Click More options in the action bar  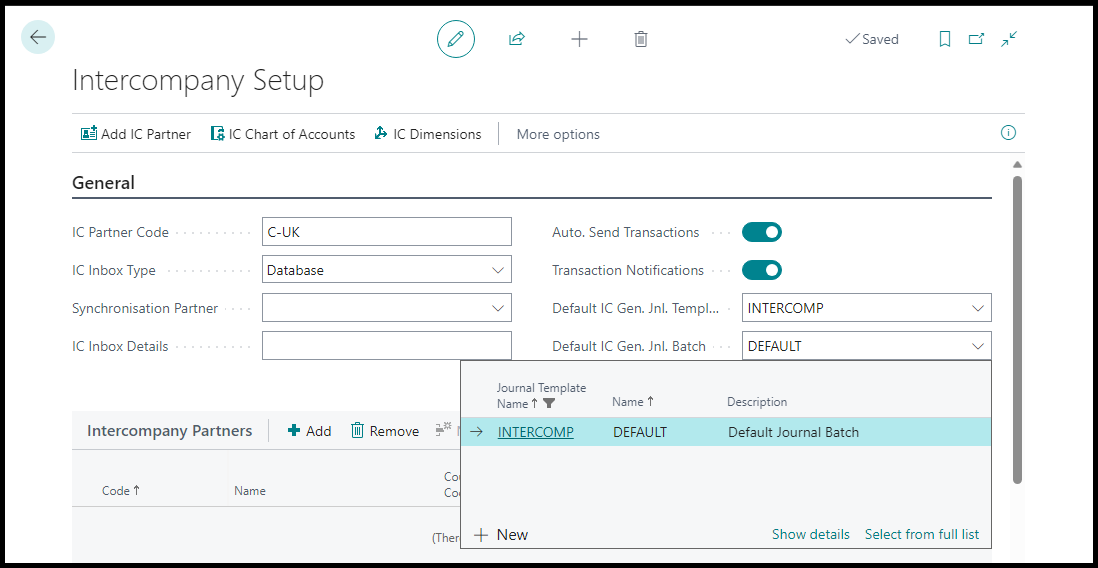(x=558, y=134)
